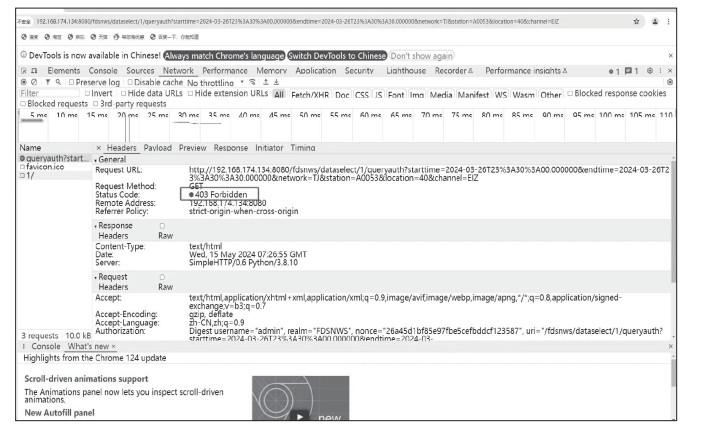Tick the Blocked response cookies checkbox
Screen dimensions: 708x428
coord(571,93)
